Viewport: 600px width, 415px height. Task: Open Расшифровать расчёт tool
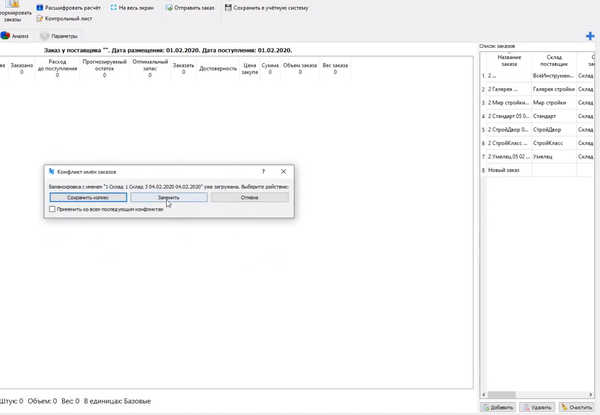pyautogui.click(x=68, y=8)
